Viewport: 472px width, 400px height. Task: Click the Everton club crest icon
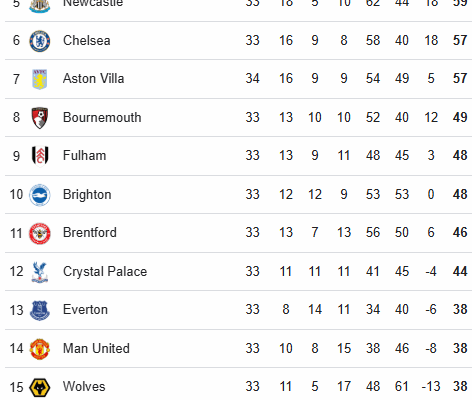(x=40, y=310)
